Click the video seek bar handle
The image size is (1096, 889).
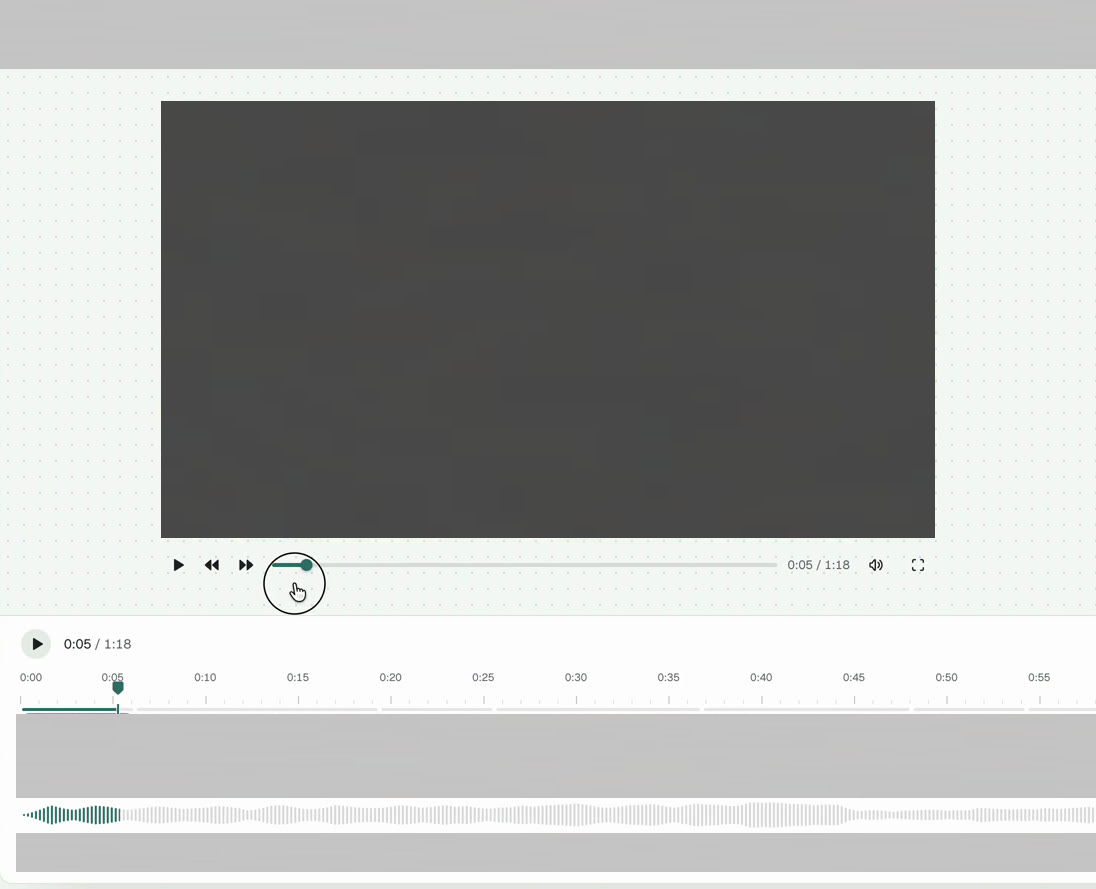tap(306, 565)
